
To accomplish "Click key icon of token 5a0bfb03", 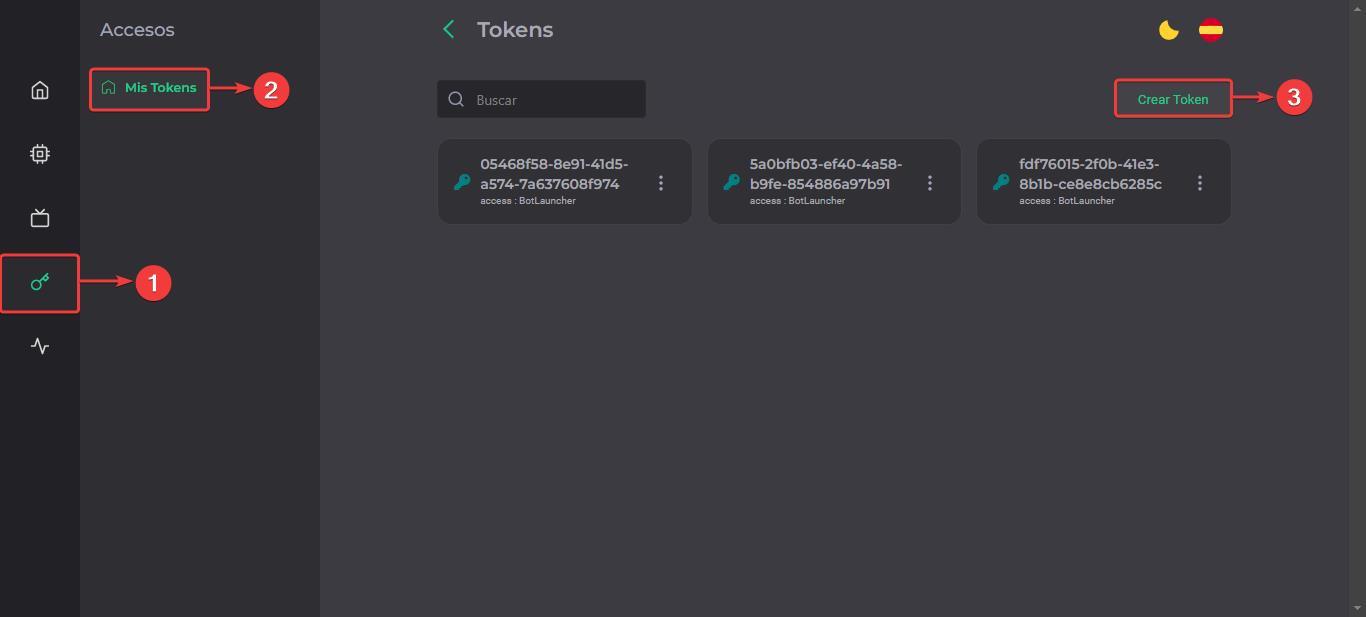I will coord(732,182).
